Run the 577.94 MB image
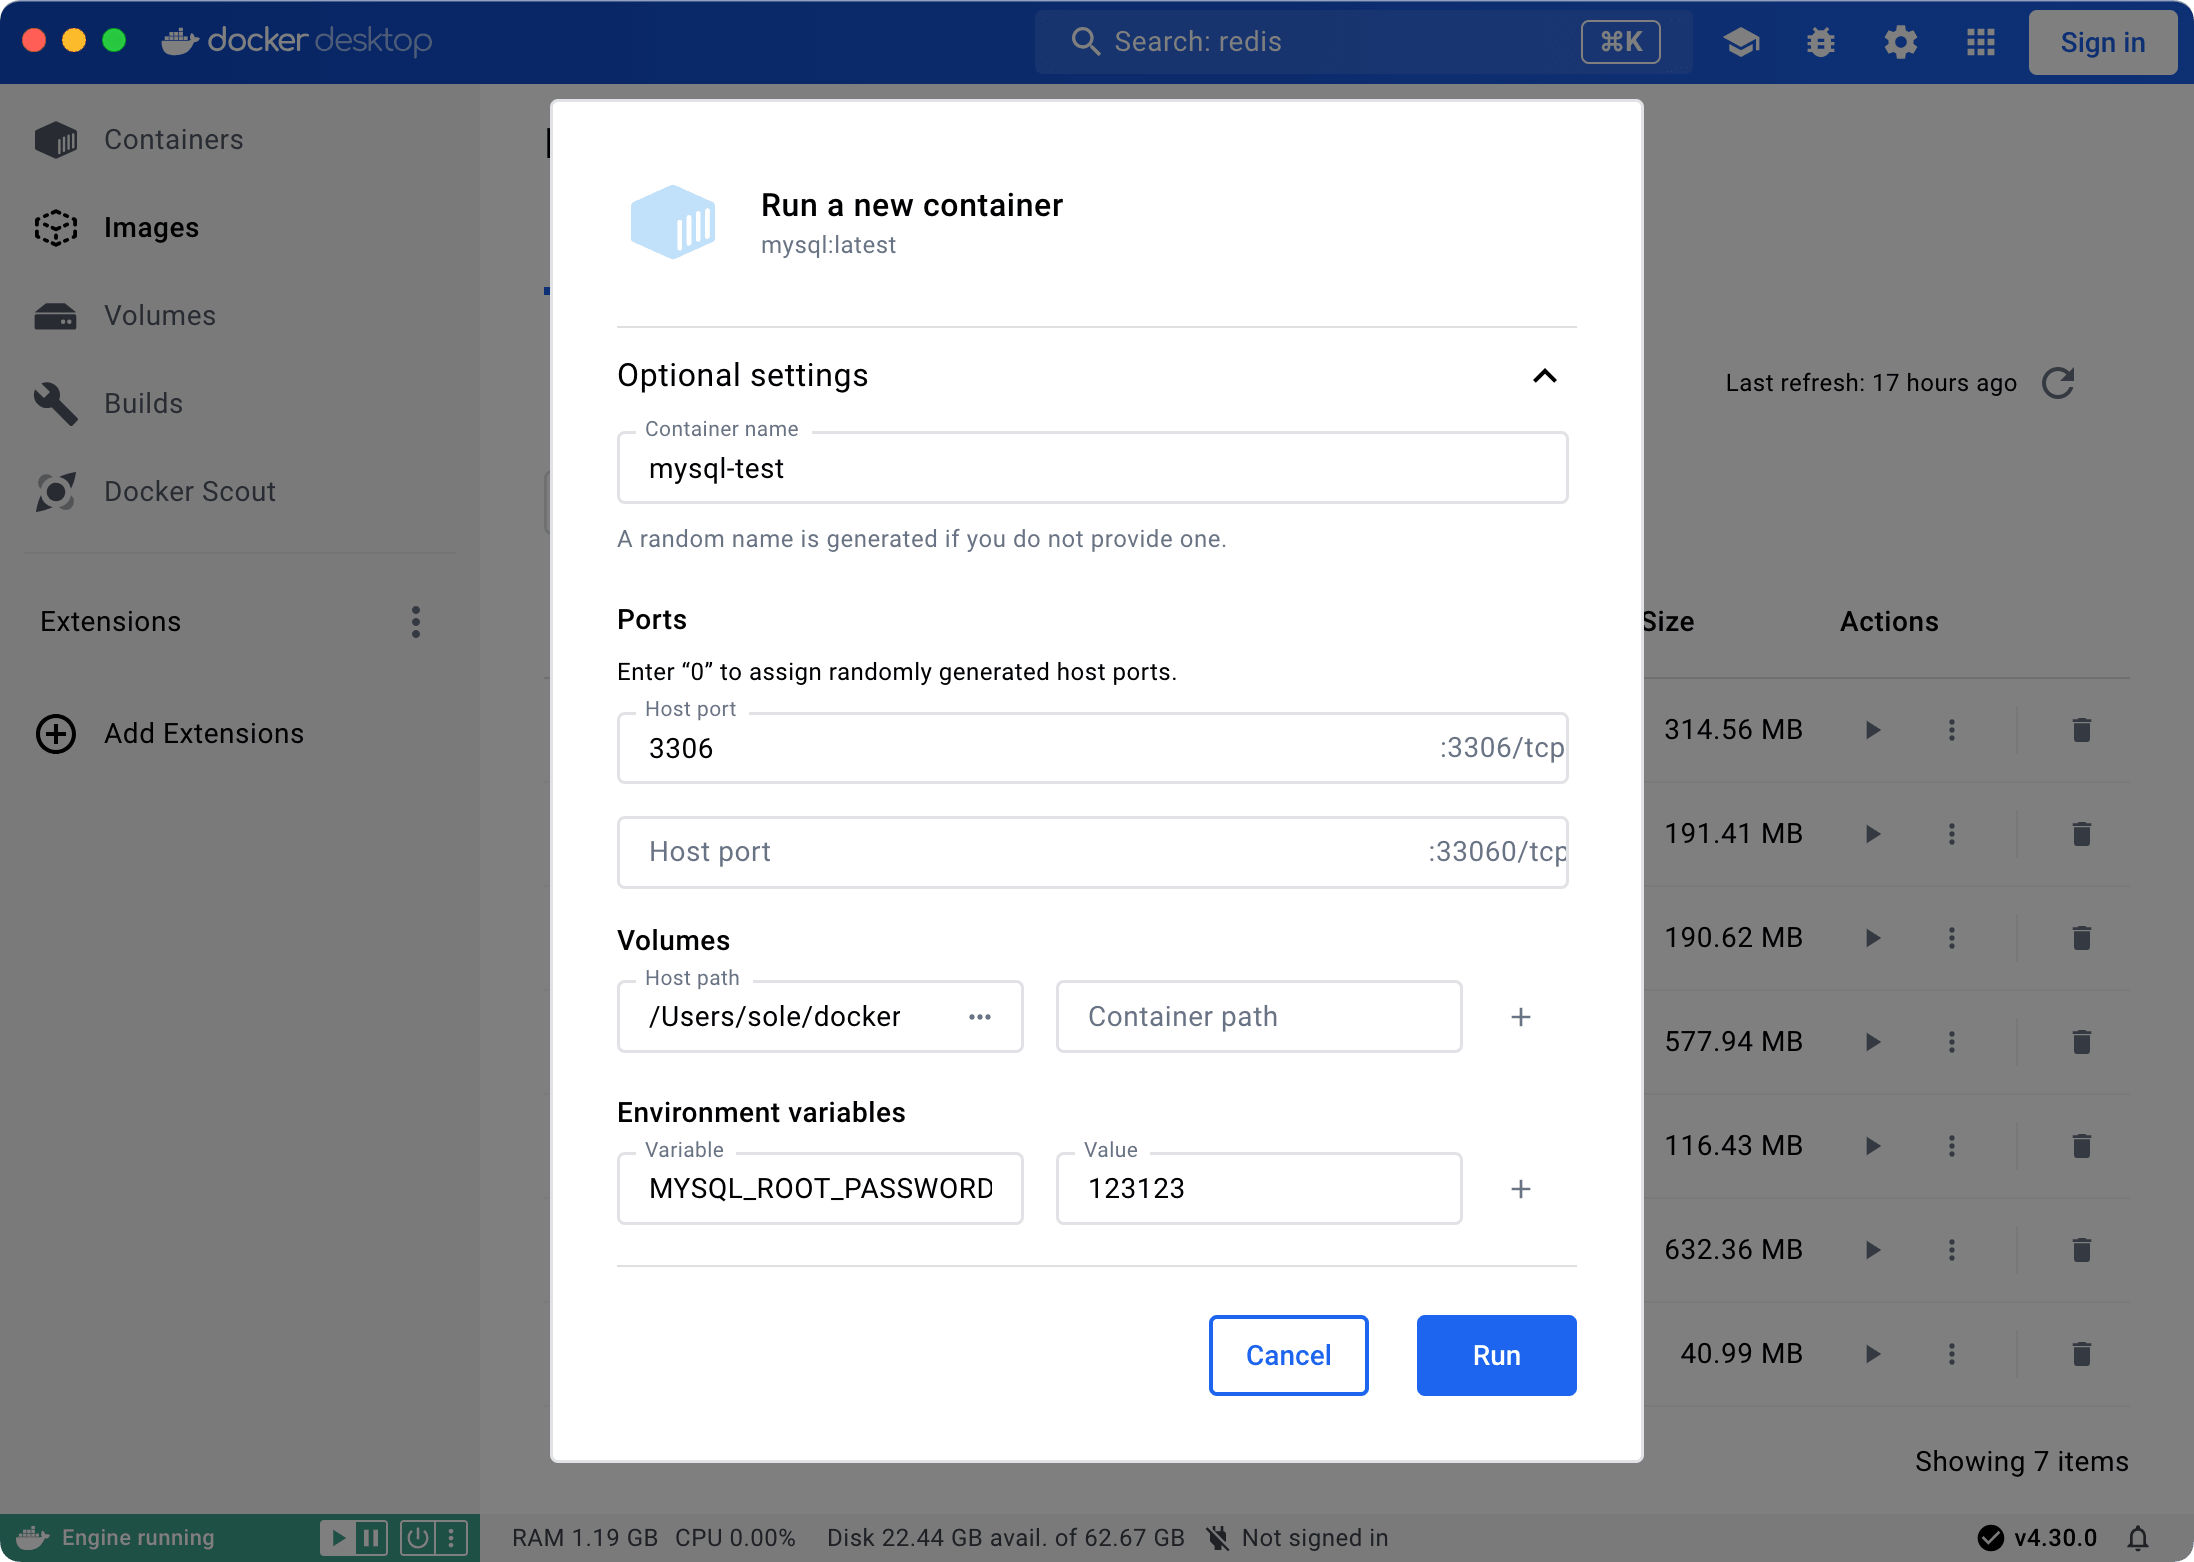The width and height of the screenshot is (2194, 1562). (1873, 1042)
